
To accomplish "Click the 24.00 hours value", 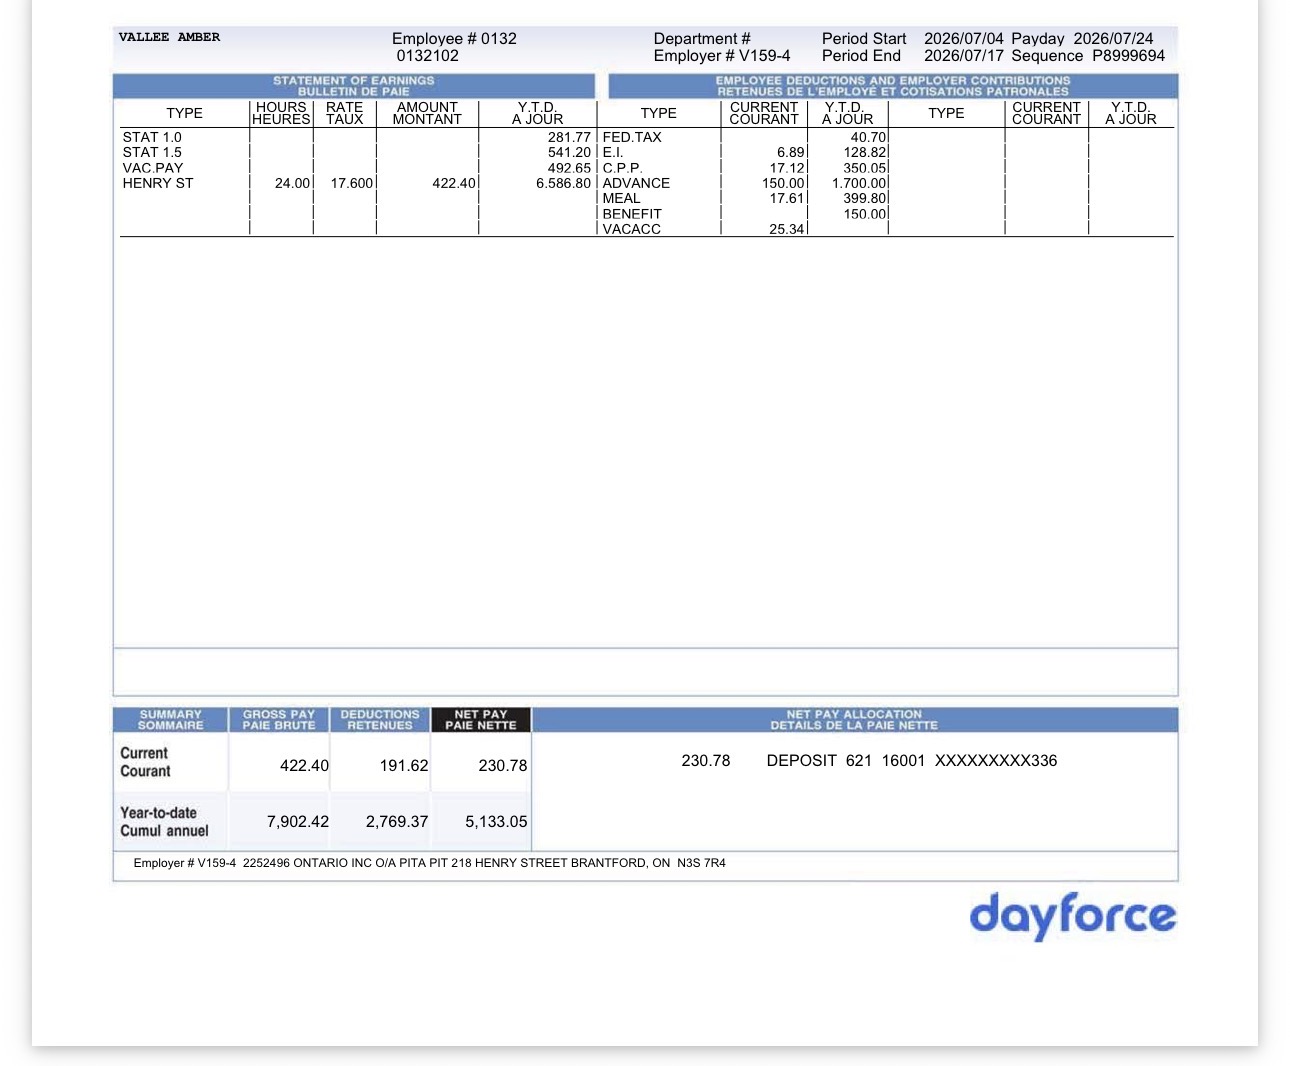I will coord(292,183).
